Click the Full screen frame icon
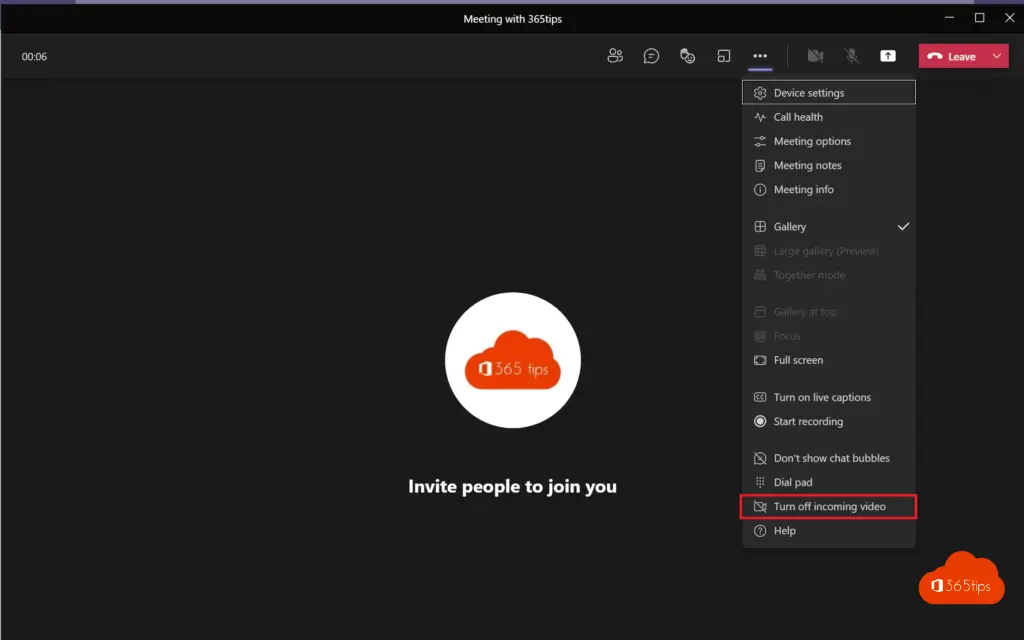This screenshot has height=640, width=1024. click(760, 360)
